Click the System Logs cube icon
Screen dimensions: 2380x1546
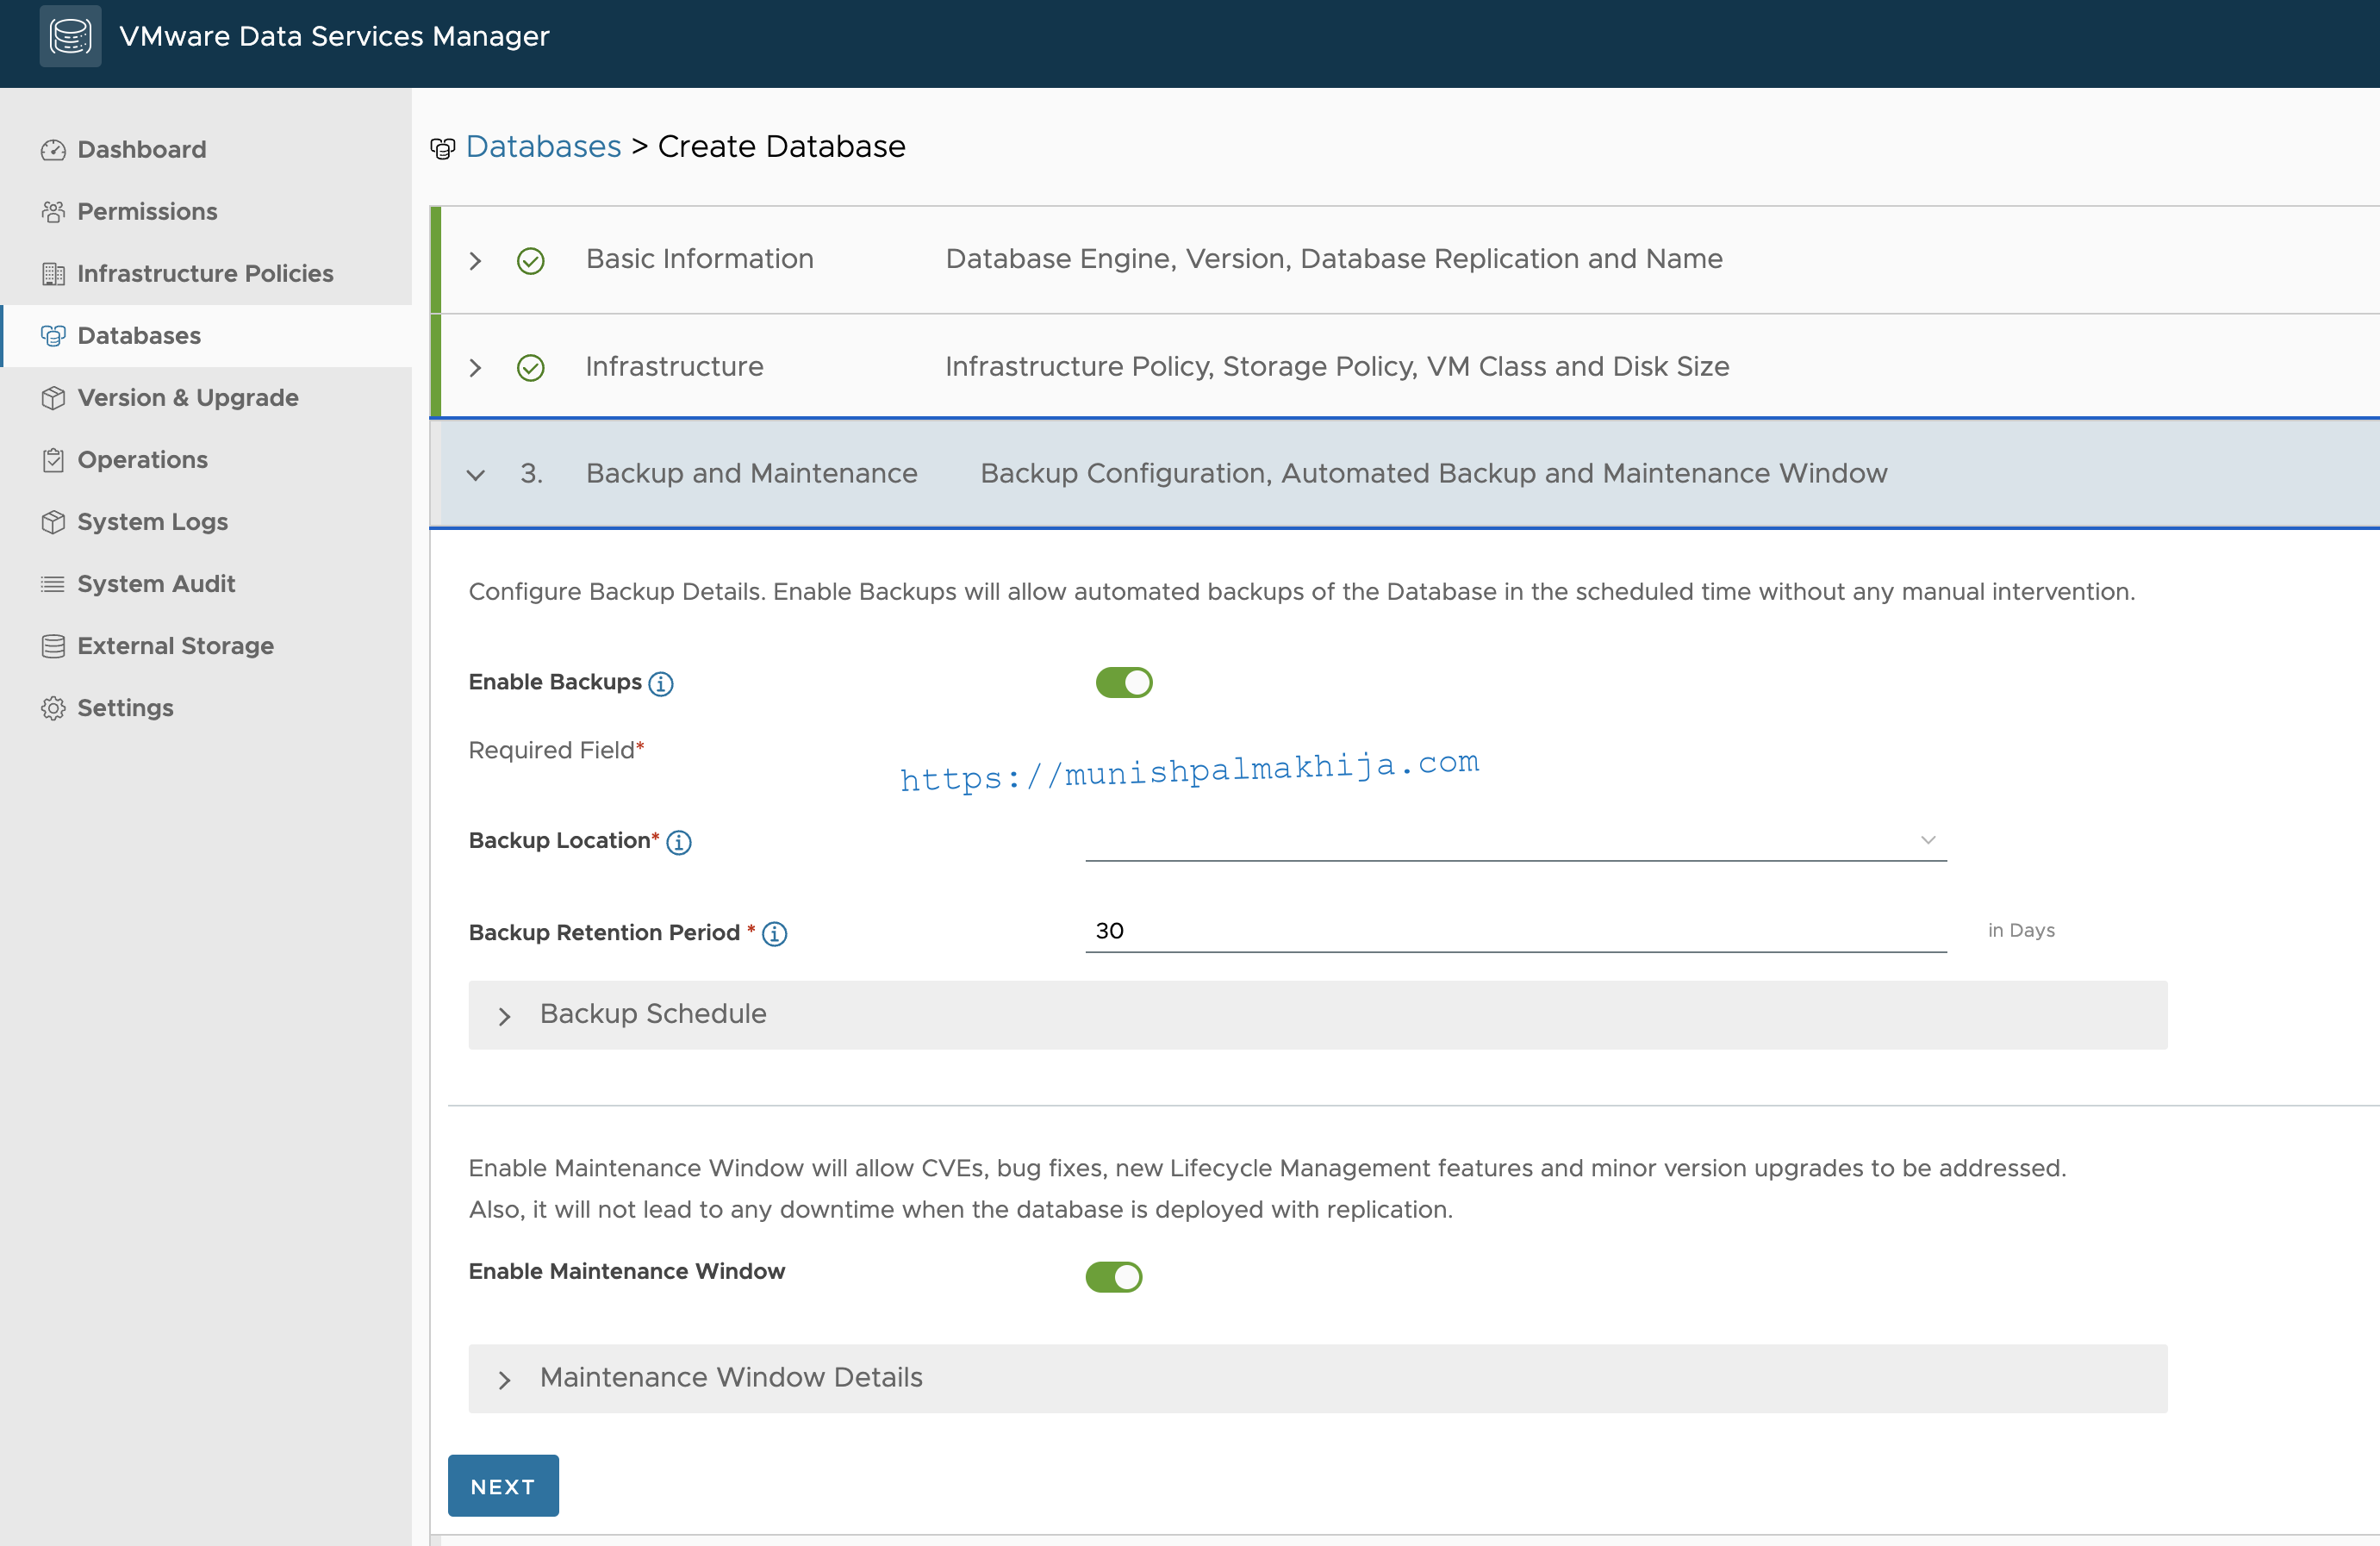(53, 522)
